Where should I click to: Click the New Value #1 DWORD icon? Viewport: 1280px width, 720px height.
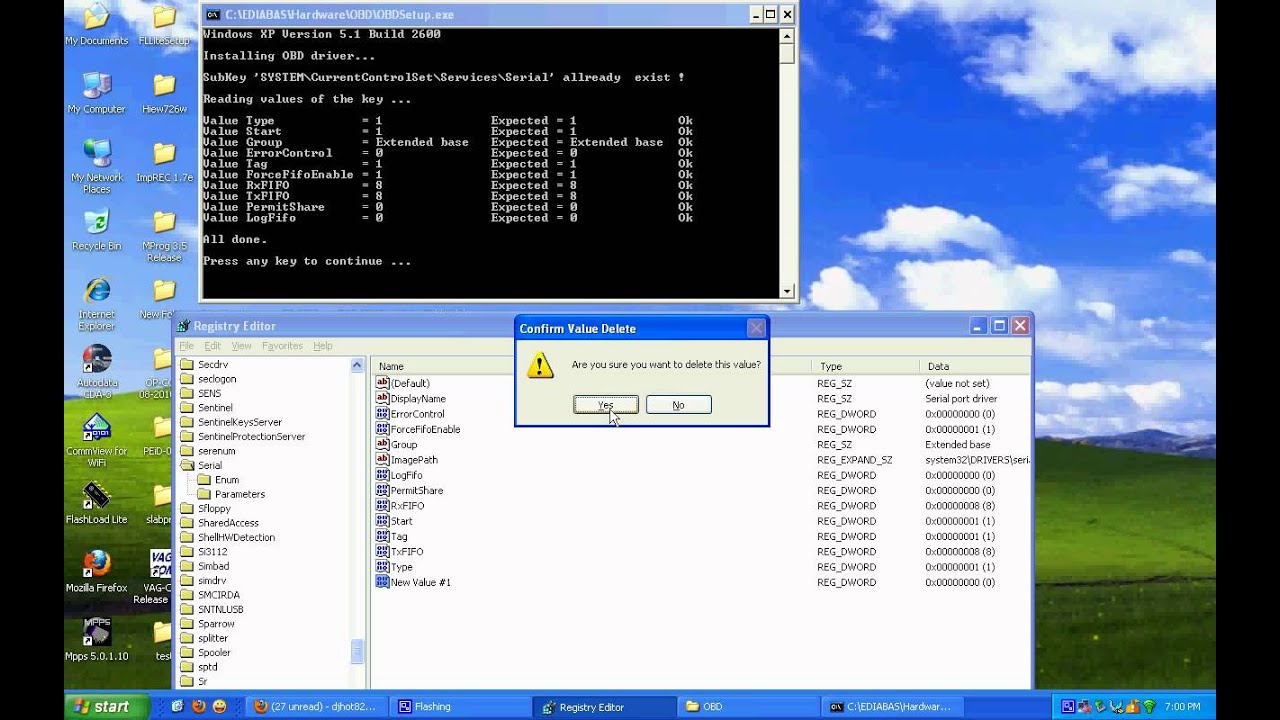[x=382, y=582]
